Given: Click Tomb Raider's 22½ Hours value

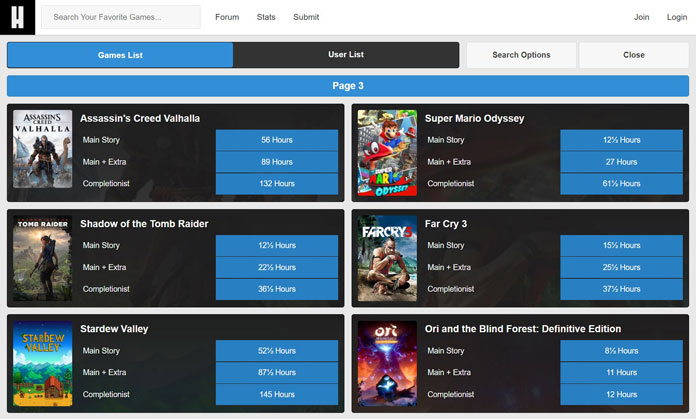Looking at the screenshot, I should click(x=277, y=267).
